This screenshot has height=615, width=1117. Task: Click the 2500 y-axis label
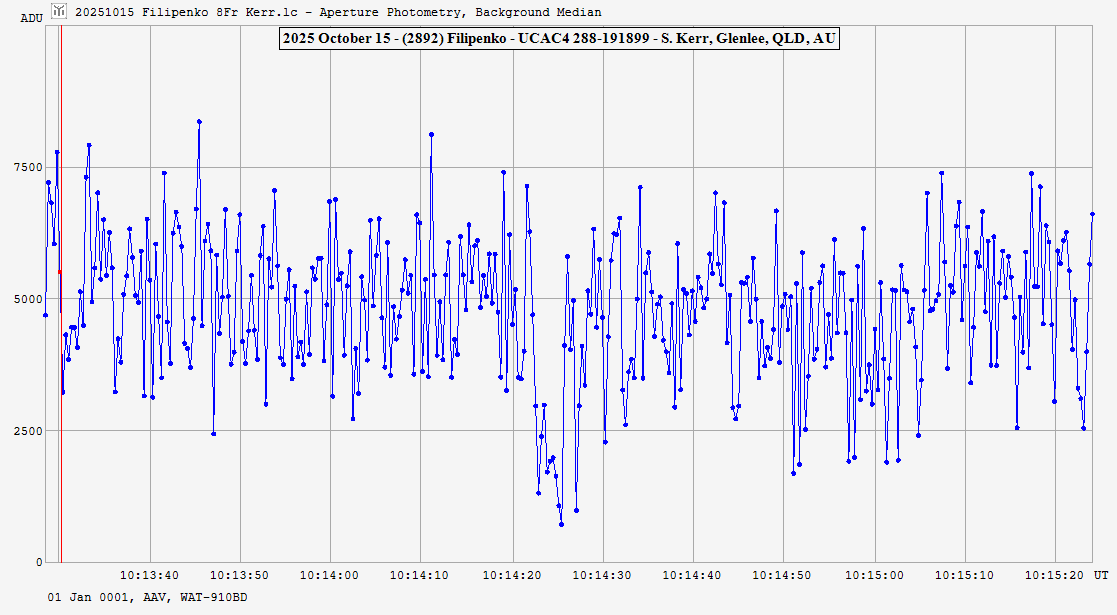coord(25,431)
